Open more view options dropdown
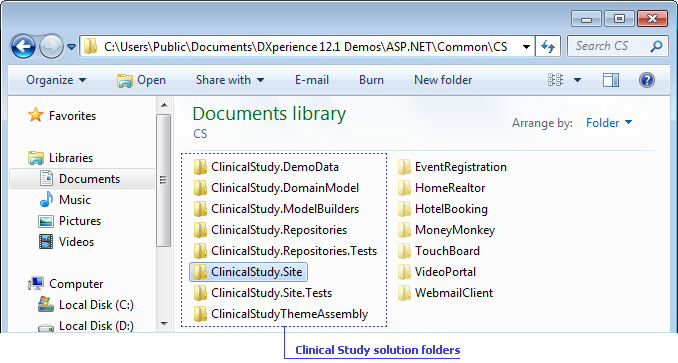This screenshot has width=678, height=363. click(577, 80)
